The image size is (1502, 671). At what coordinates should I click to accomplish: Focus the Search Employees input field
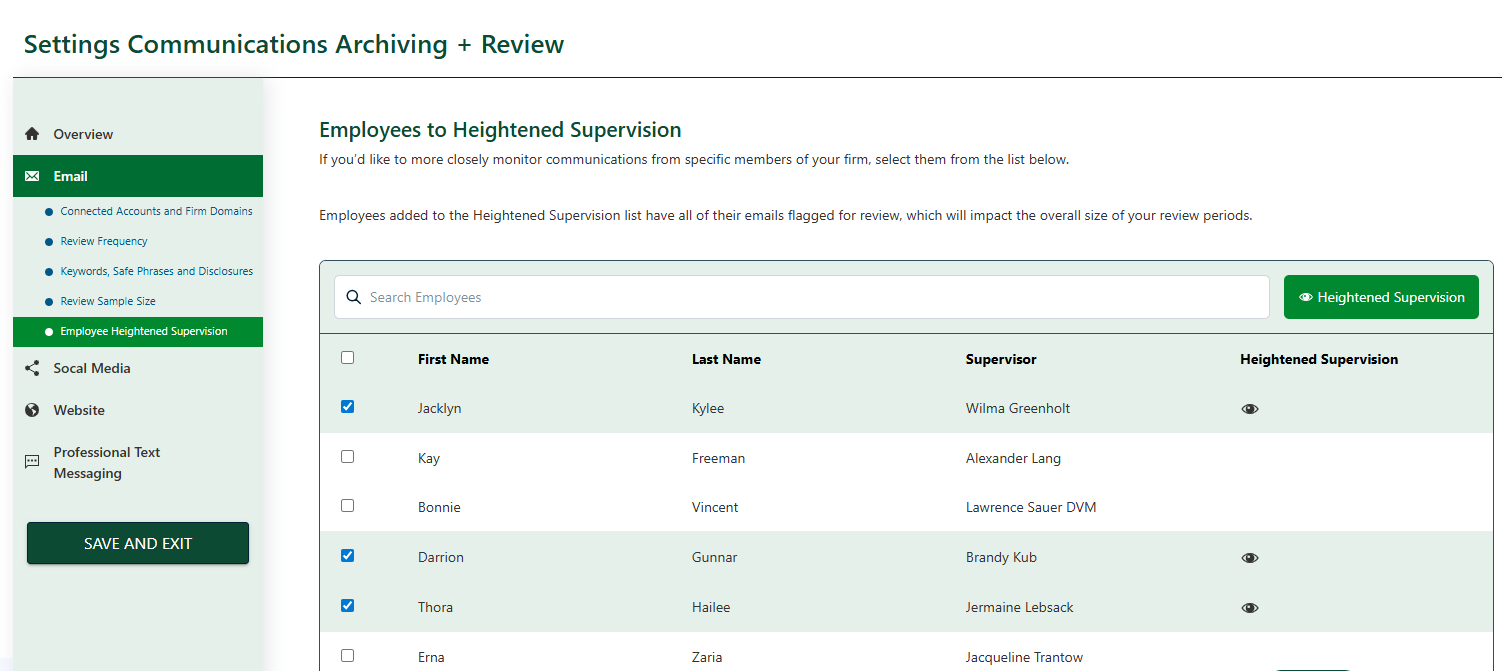tap(810, 297)
